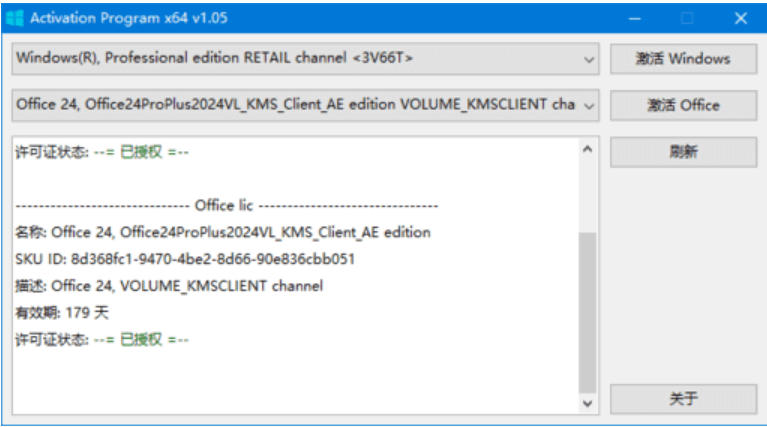Expand the Windows Professional edition dropdown arrow
This screenshot has height=427, width=767.
click(x=588, y=59)
